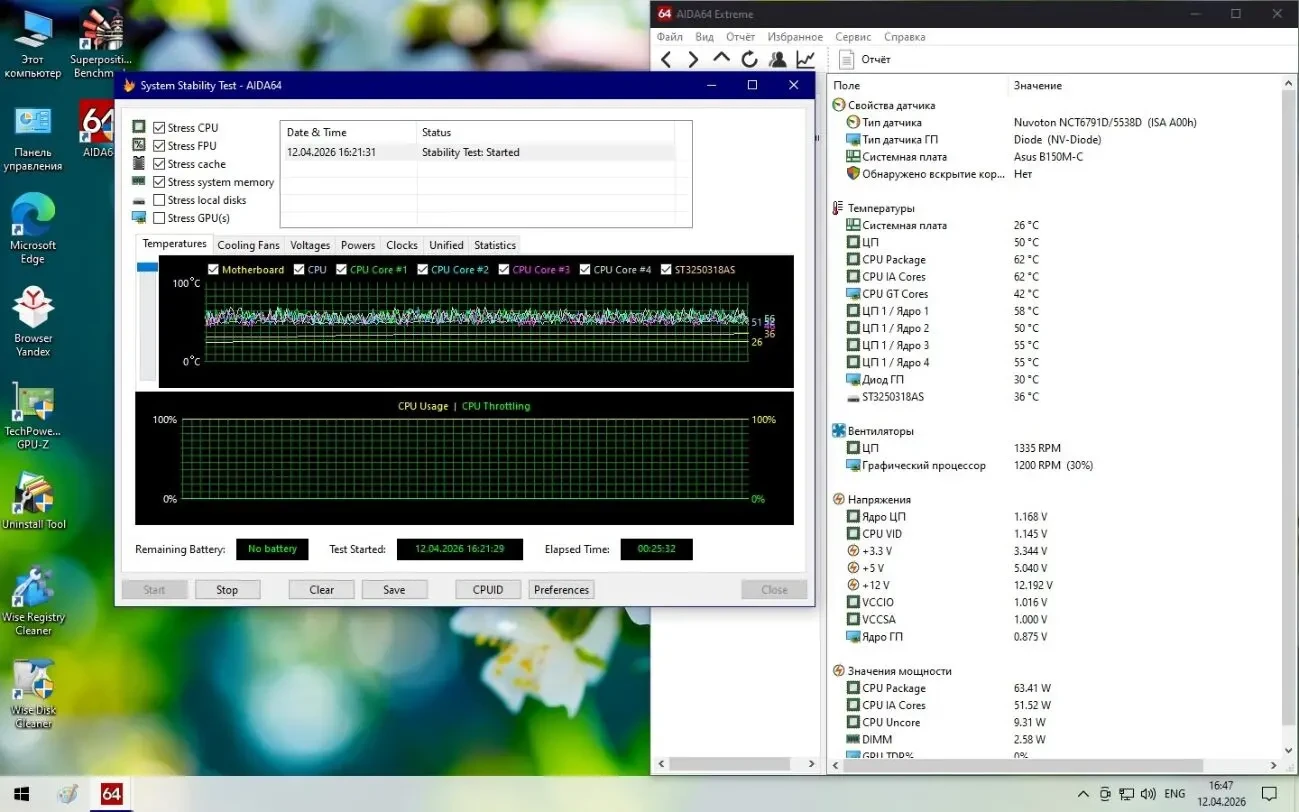Enable the Stress local disks checkbox

(x=158, y=200)
